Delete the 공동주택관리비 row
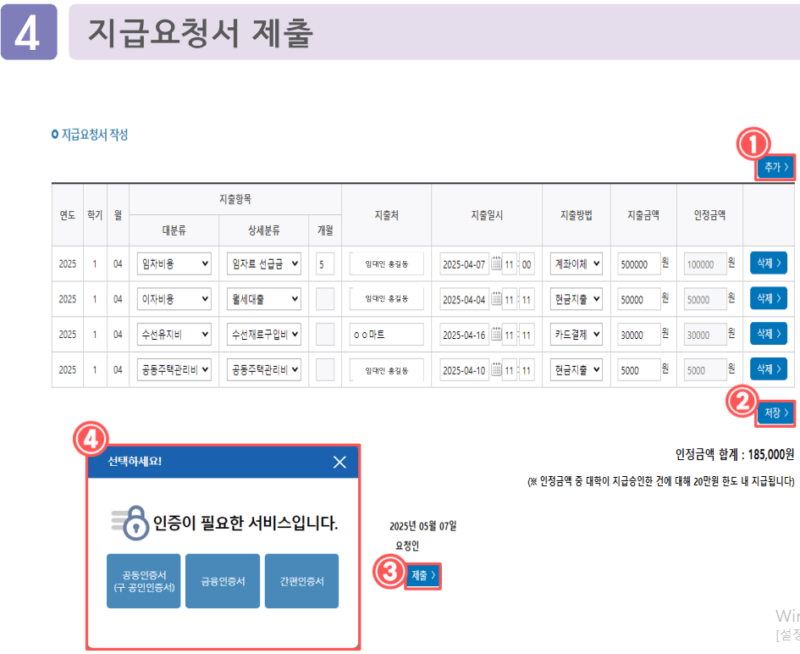The width and height of the screenshot is (800, 654). click(x=768, y=369)
